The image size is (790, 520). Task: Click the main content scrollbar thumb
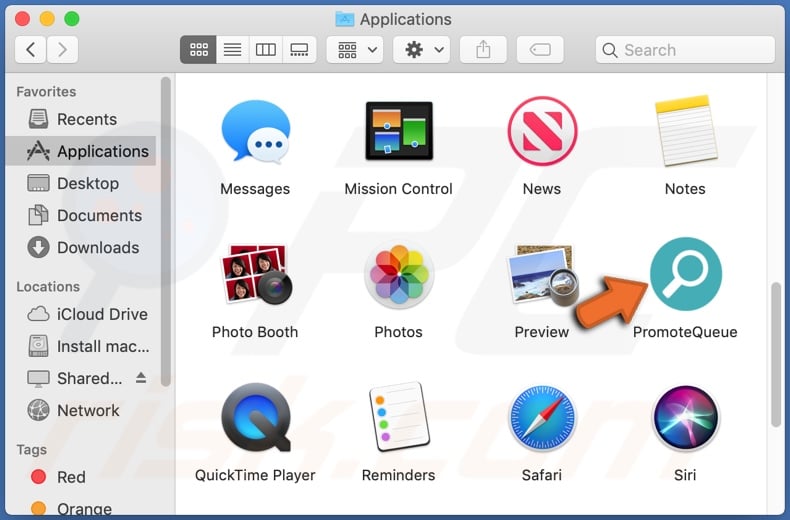(775, 355)
